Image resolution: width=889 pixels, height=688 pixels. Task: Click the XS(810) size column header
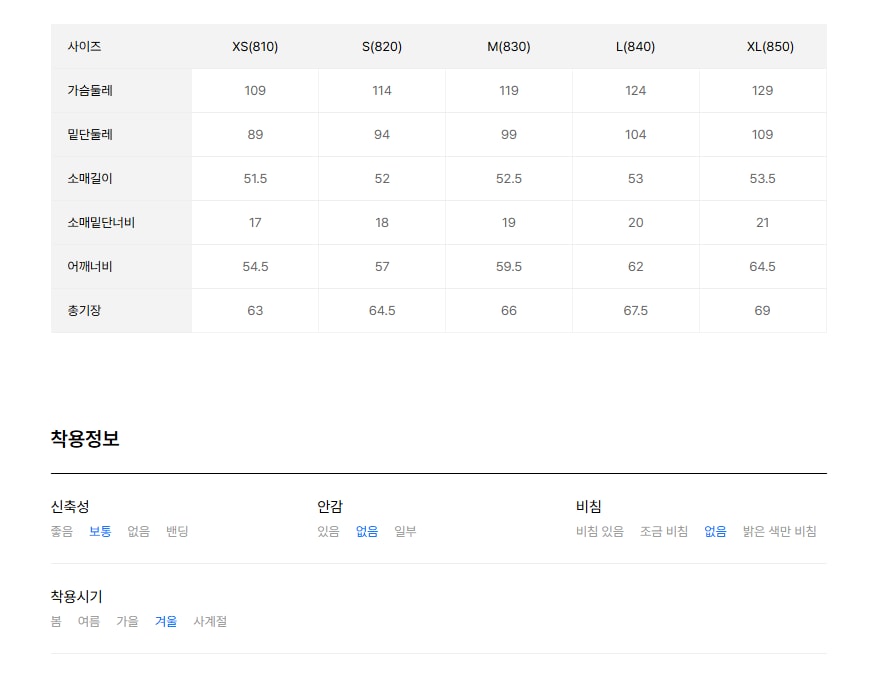[255, 47]
